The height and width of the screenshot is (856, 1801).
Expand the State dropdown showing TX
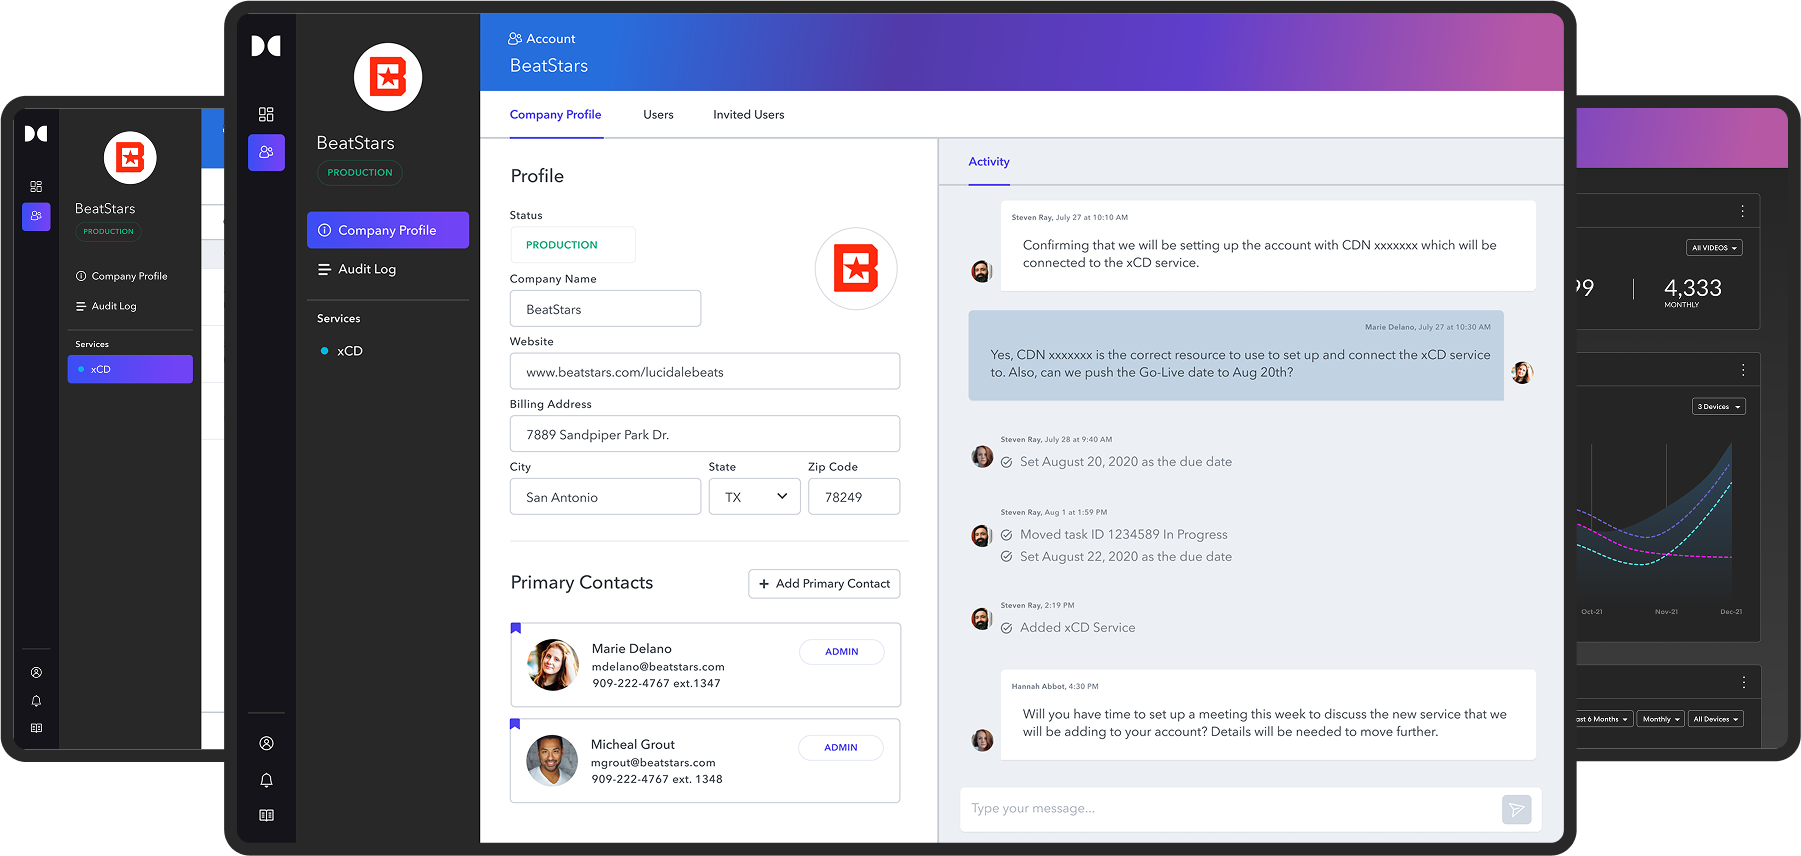point(754,497)
